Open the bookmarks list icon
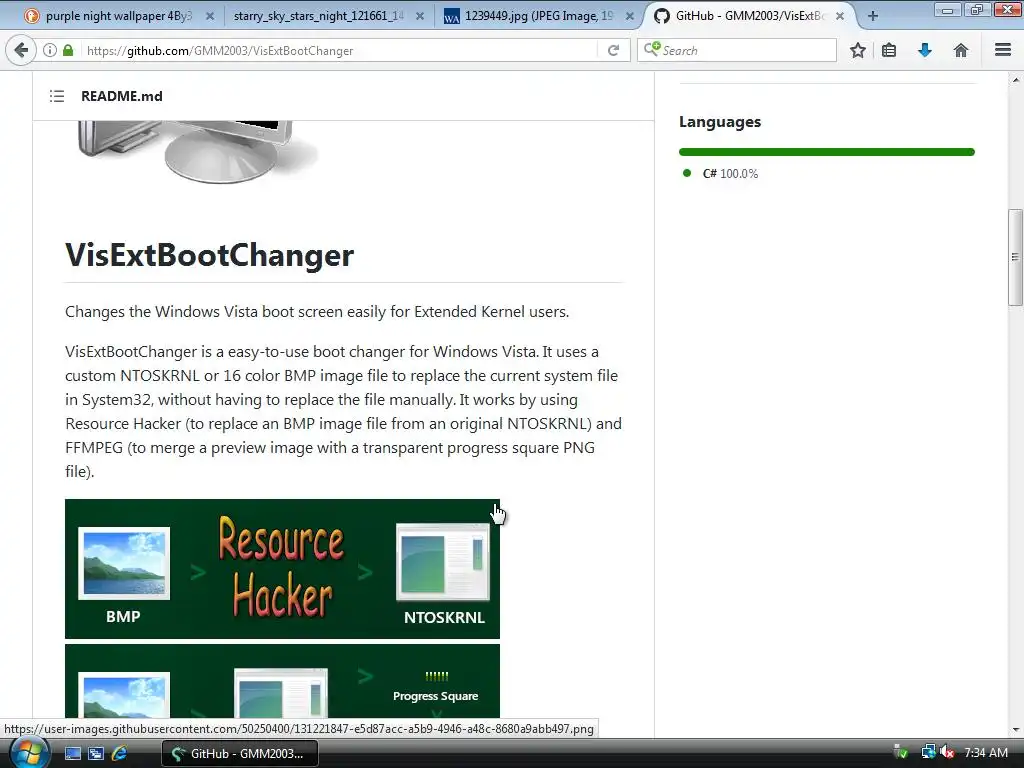This screenshot has height=768, width=1024. pos(889,50)
